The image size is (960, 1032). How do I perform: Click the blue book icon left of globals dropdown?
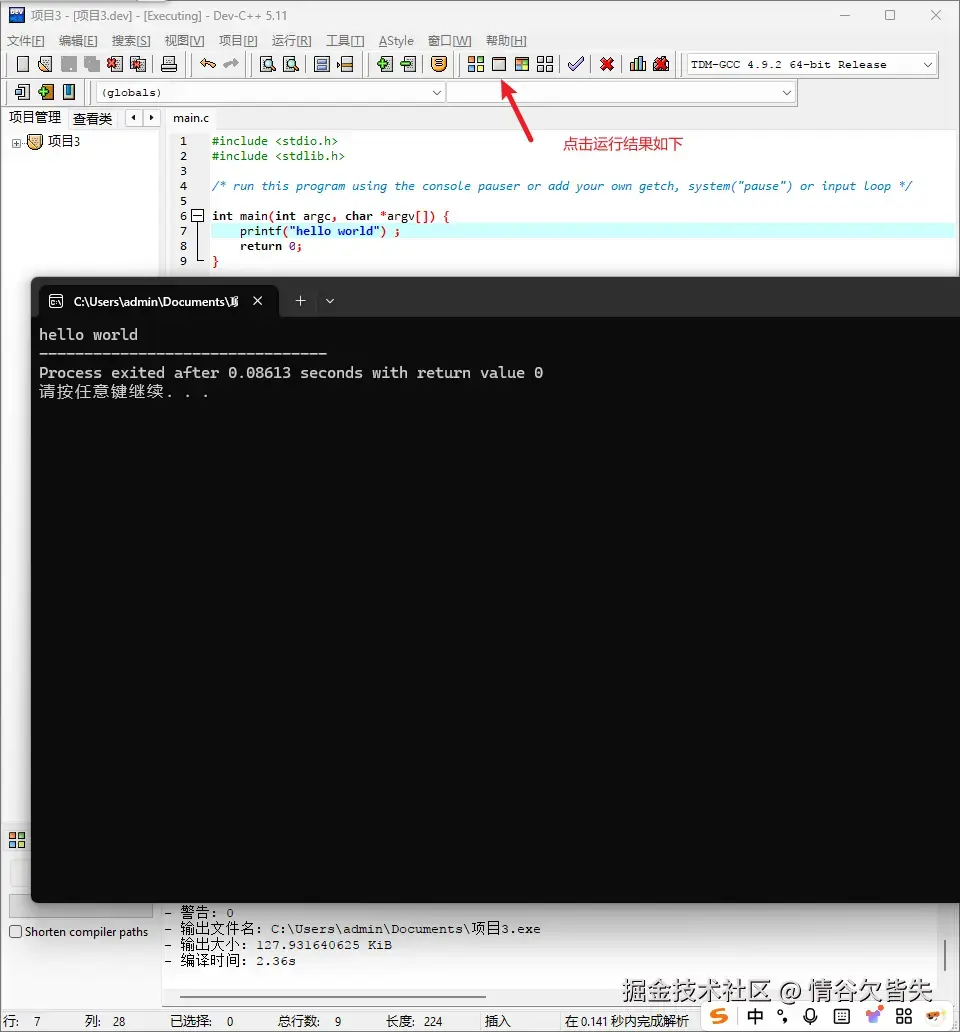[68, 92]
